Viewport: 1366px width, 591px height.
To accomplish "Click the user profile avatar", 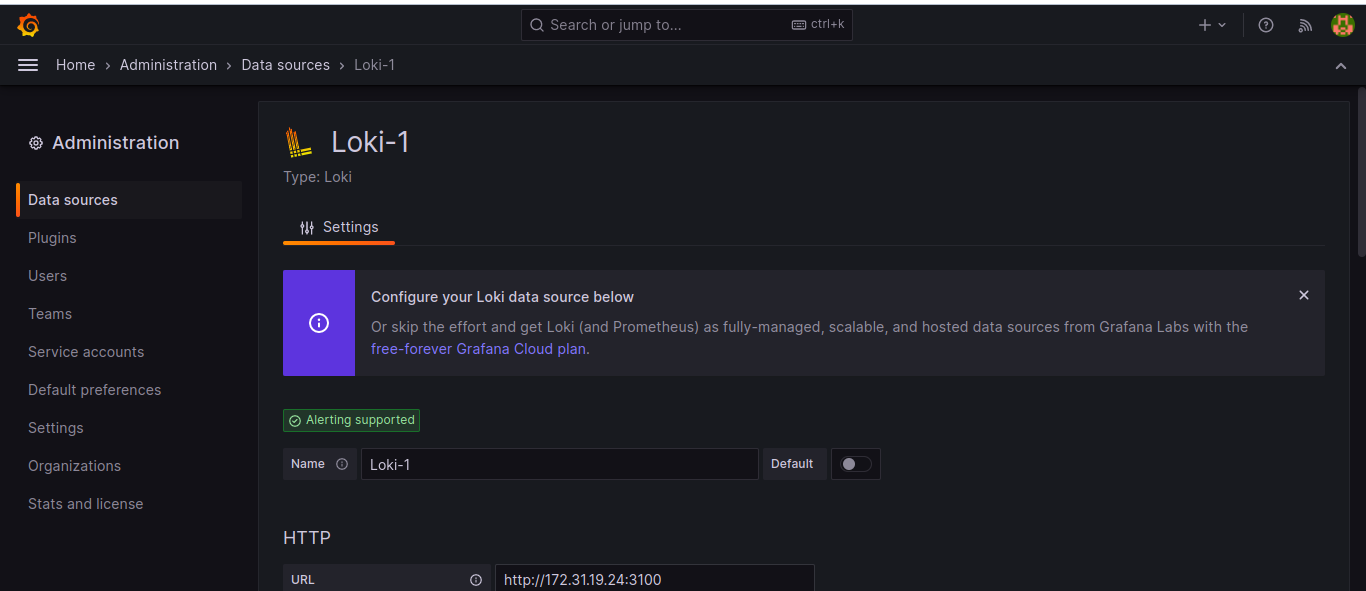I will click(1342, 26).
